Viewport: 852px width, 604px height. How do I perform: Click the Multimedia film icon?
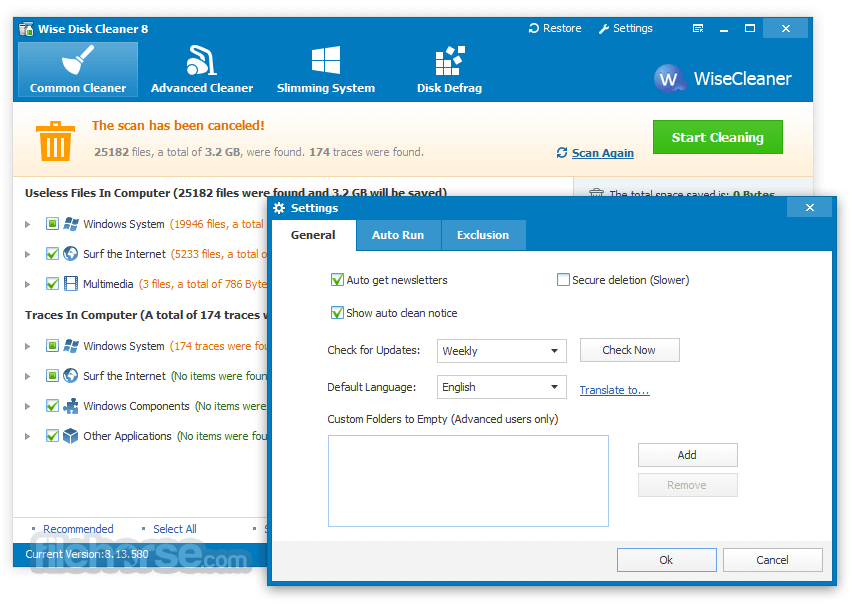71,284
